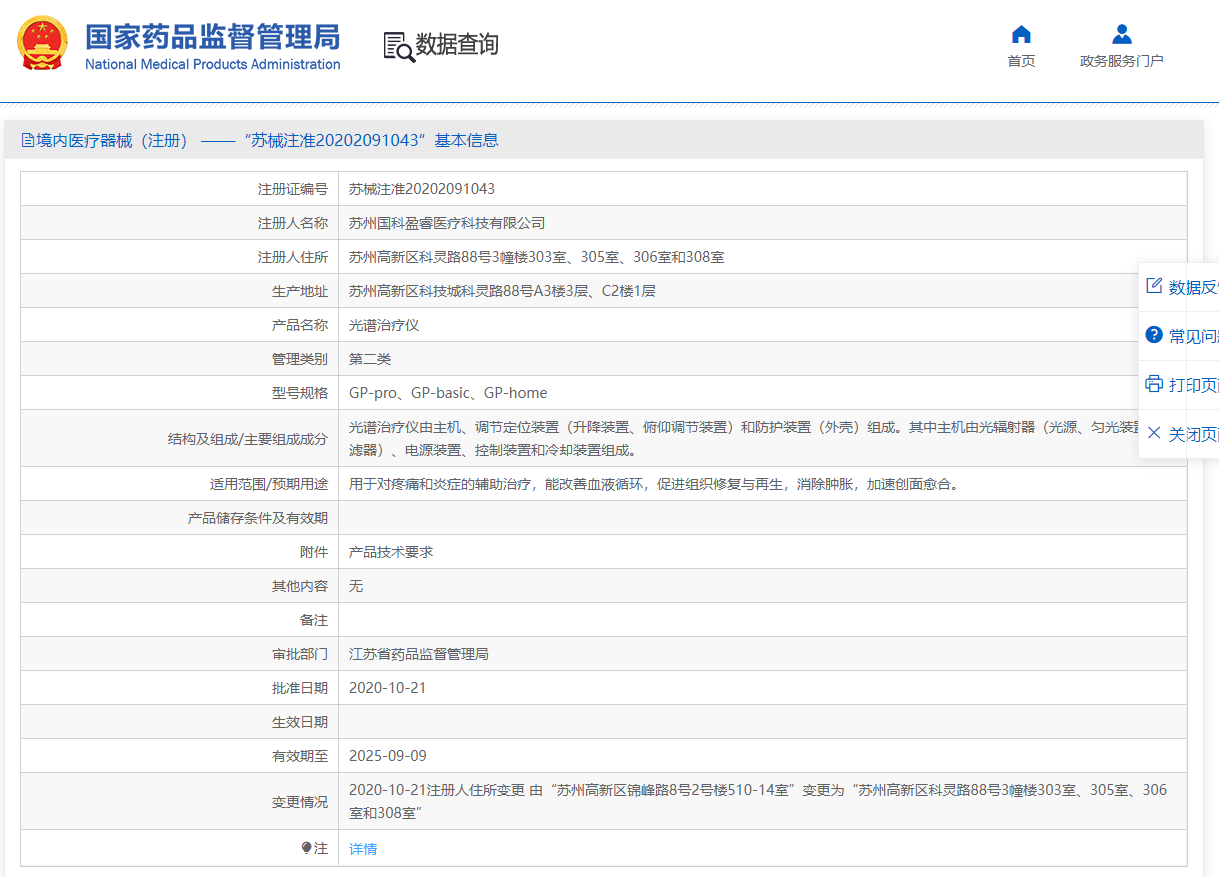Click the document icon before 境内医疗器械
Viewport: 1219px width, 877px height.
coord(28,141)
